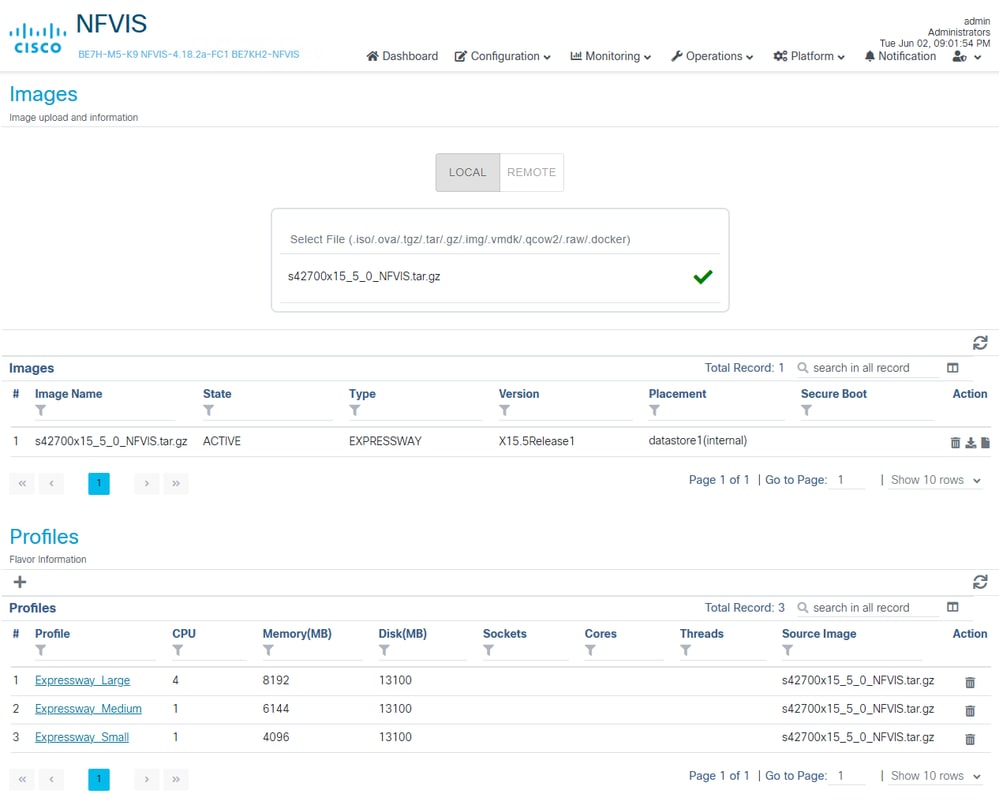Click Go to Page field under Images
The height and width of the screenshot is (802, 999).
click(x=849, y=480)
